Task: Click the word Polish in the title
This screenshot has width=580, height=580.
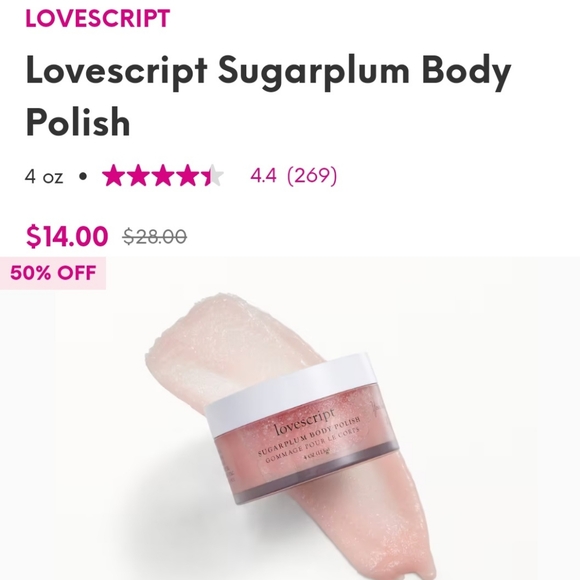Action: (x=78, y=122)
